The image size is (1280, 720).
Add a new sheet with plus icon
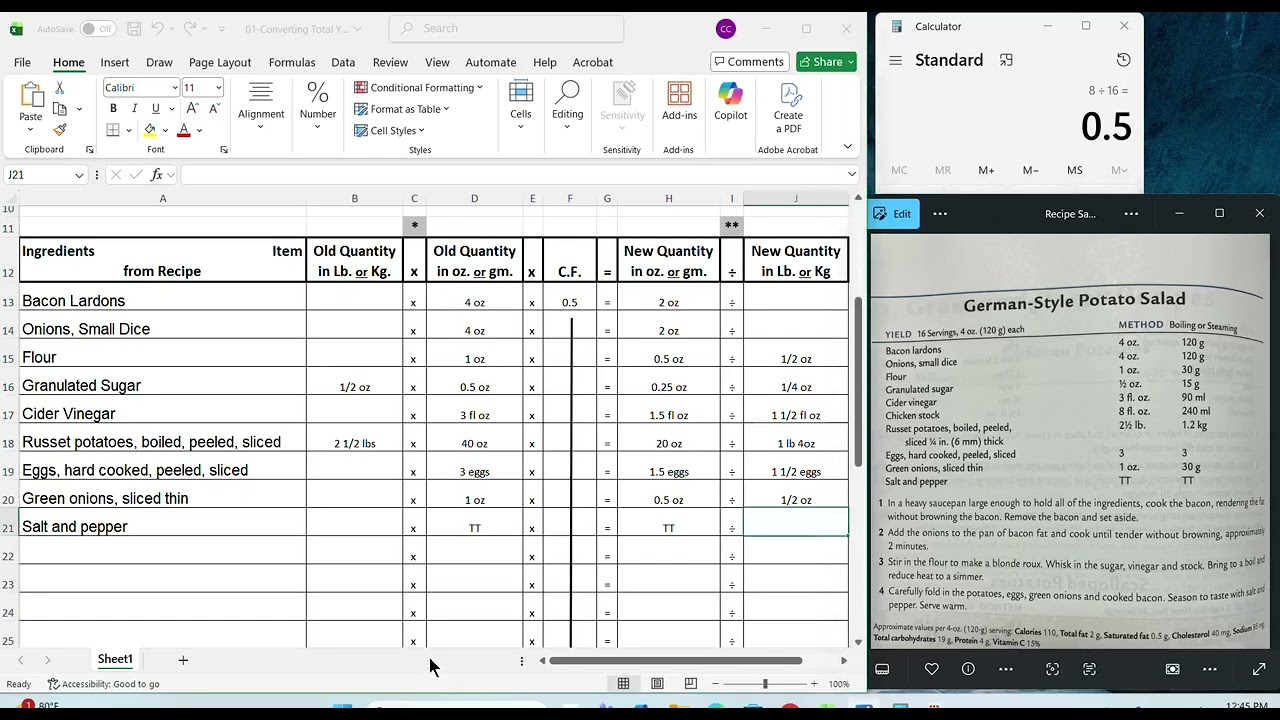click(x=183, y=660)
